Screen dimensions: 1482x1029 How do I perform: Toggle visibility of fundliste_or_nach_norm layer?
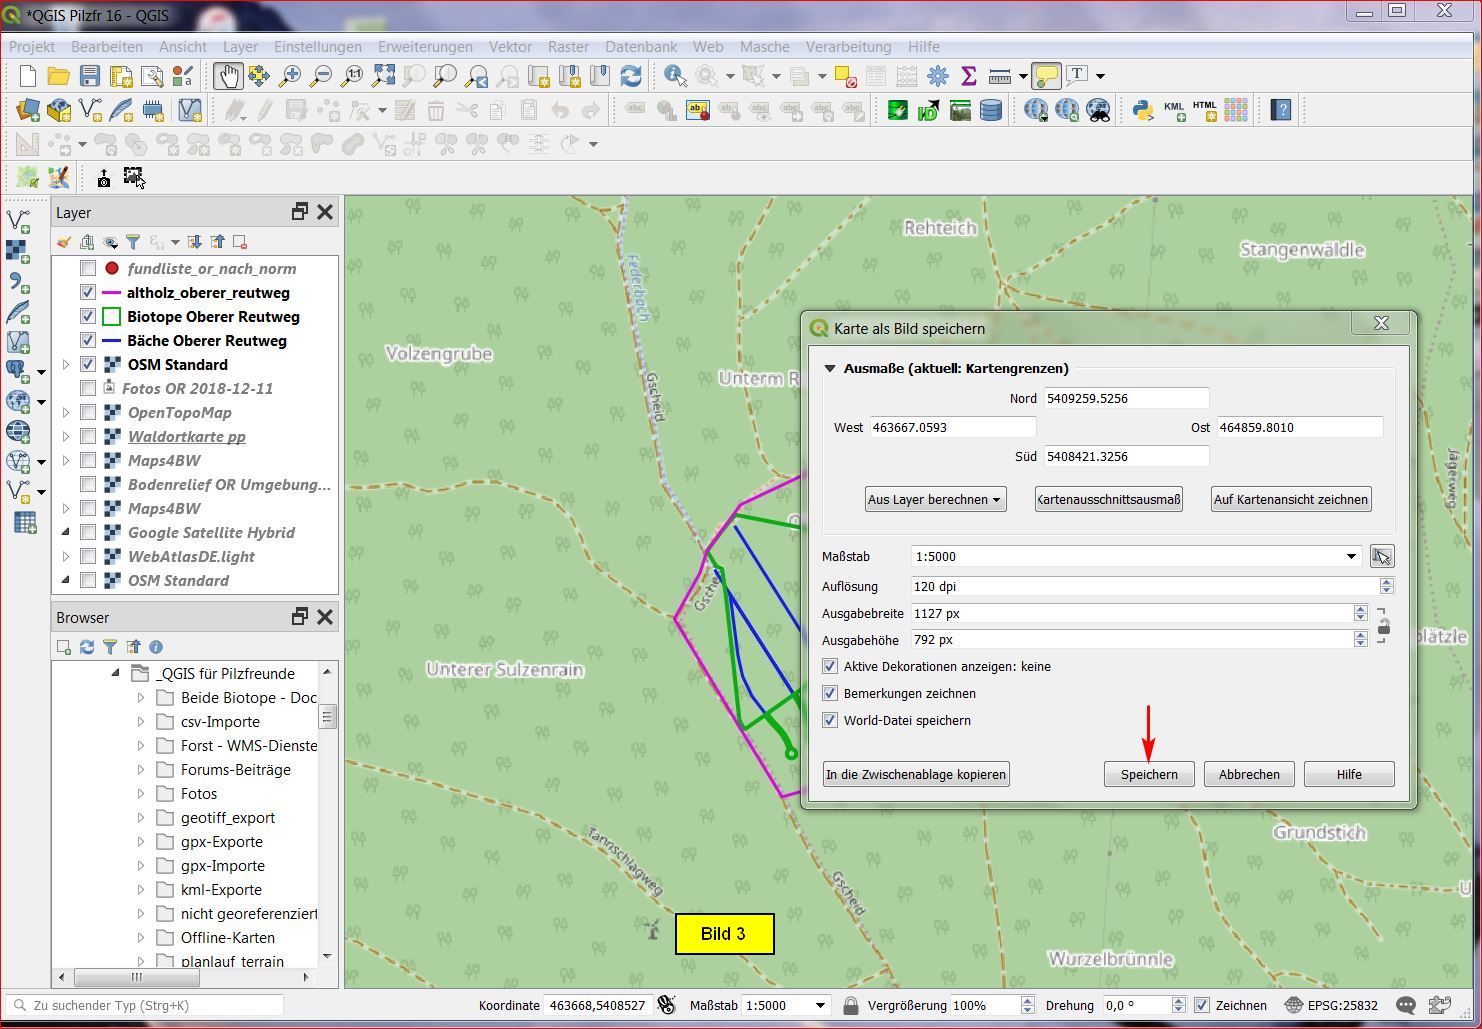(88, 269)
